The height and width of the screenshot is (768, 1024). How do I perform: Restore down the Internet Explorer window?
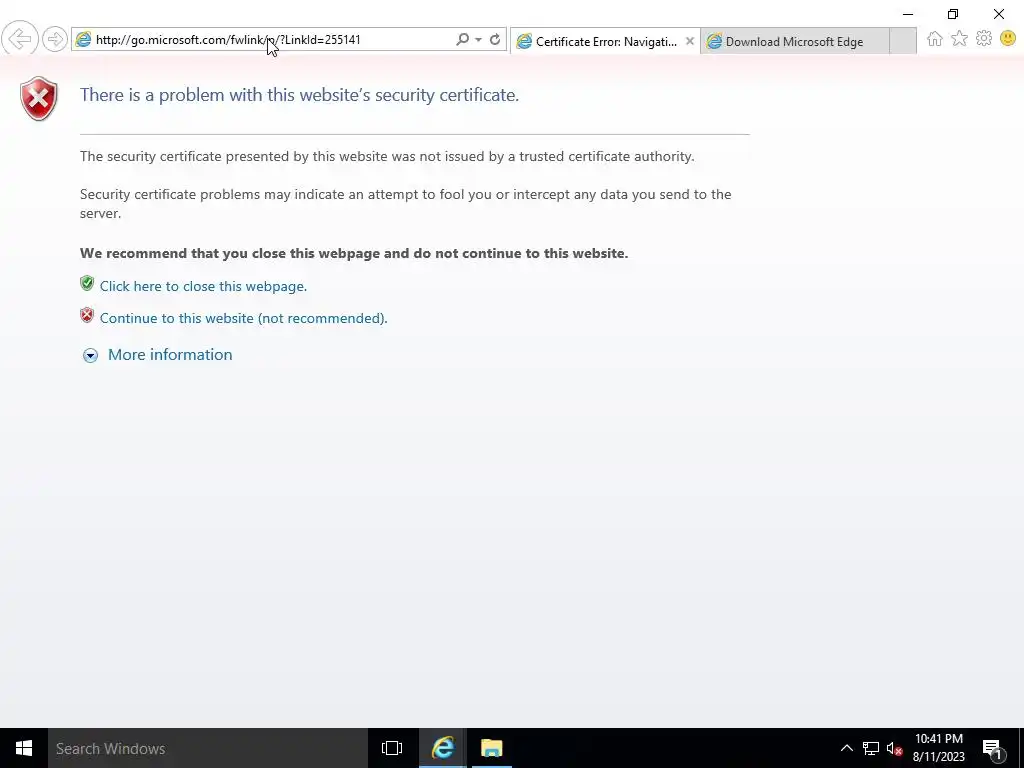tap(953, 14)
